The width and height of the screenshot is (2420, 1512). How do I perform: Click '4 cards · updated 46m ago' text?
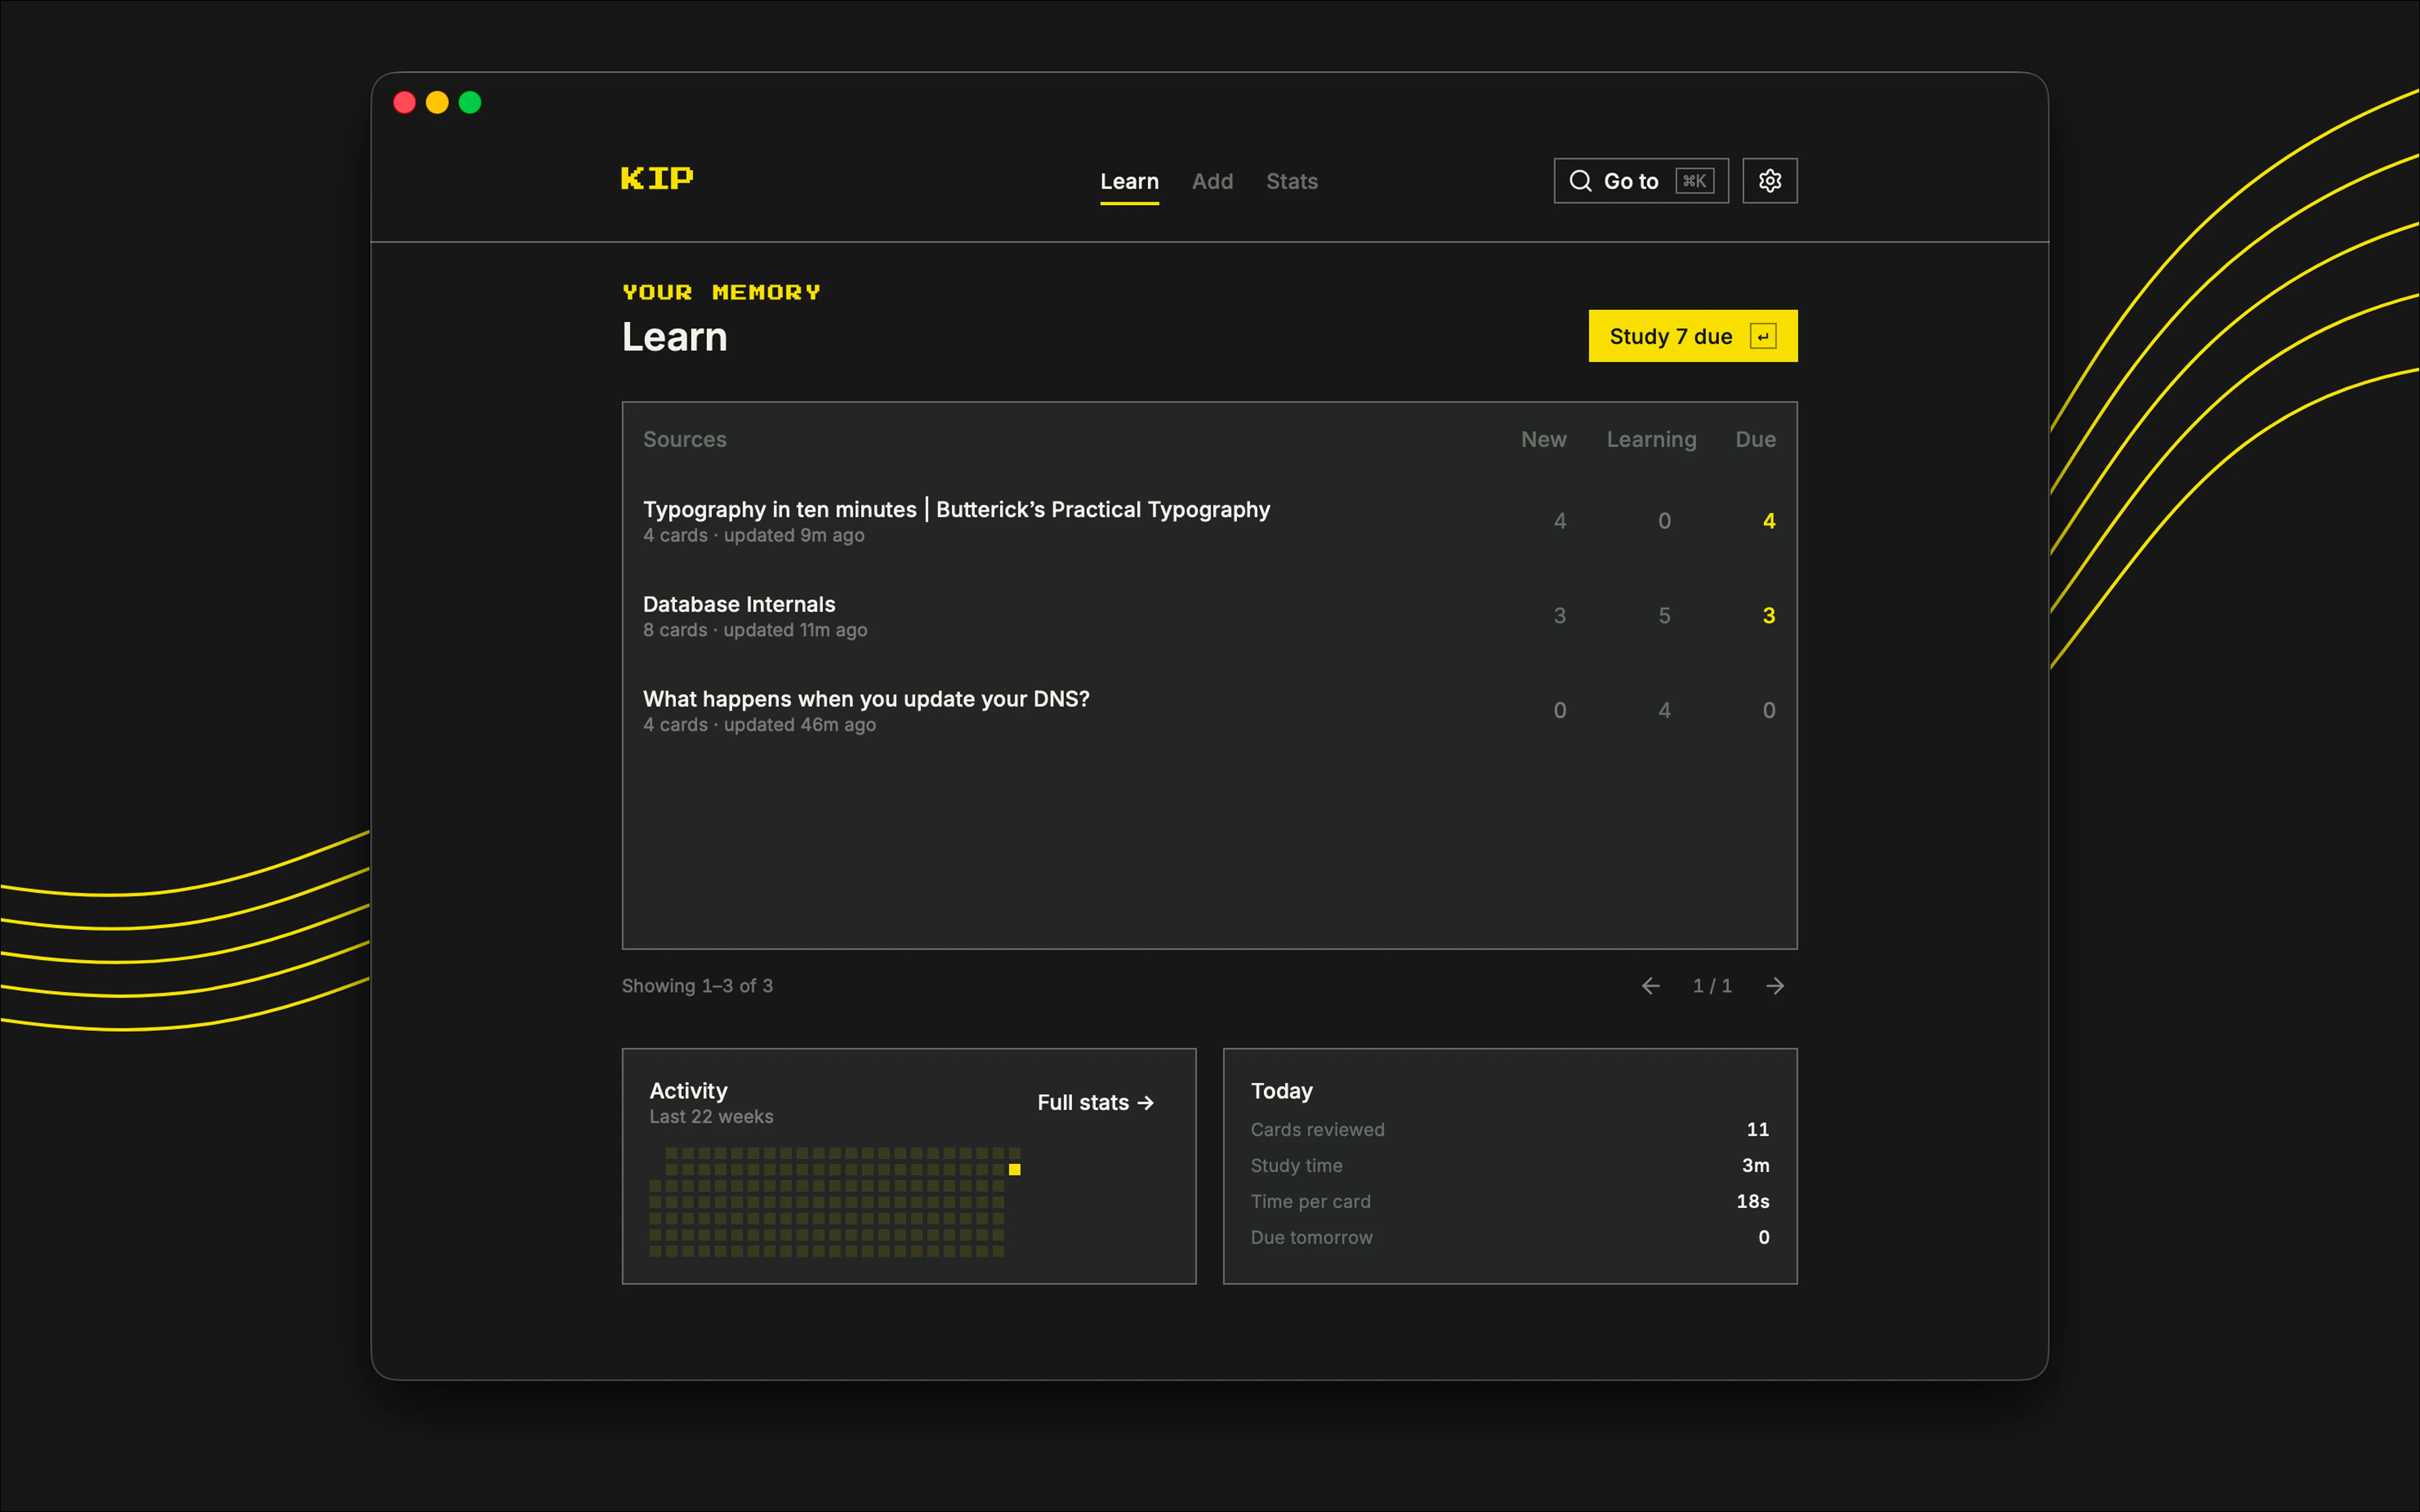point(759,725)
